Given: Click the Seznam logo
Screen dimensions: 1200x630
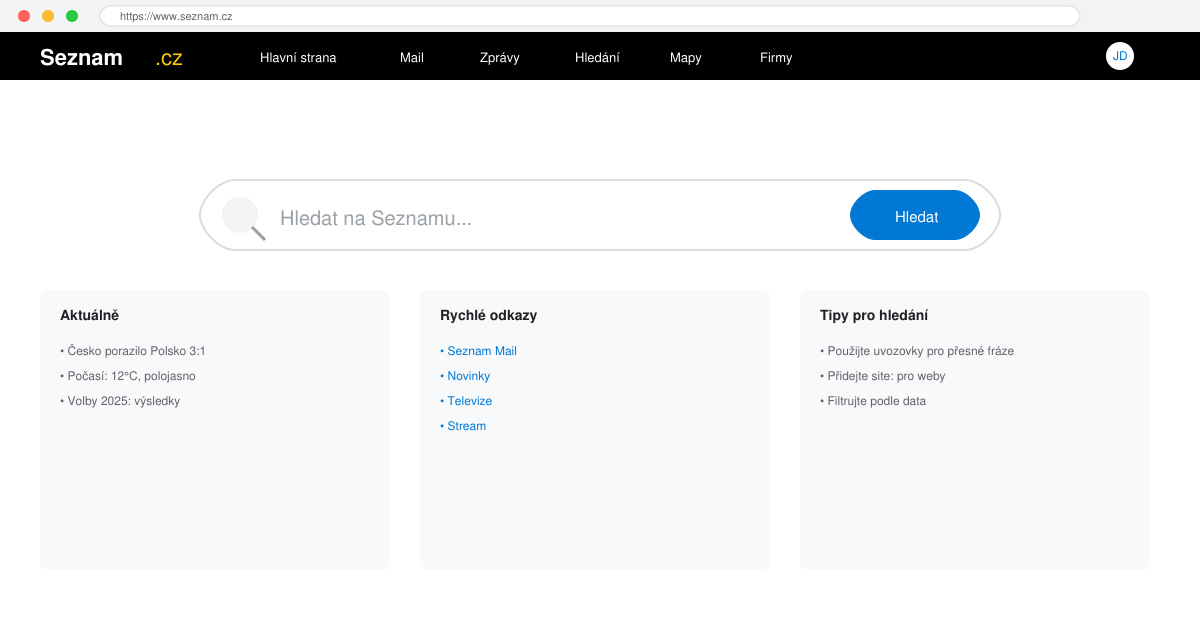Looking at the screenshot, I should (81, 58).
